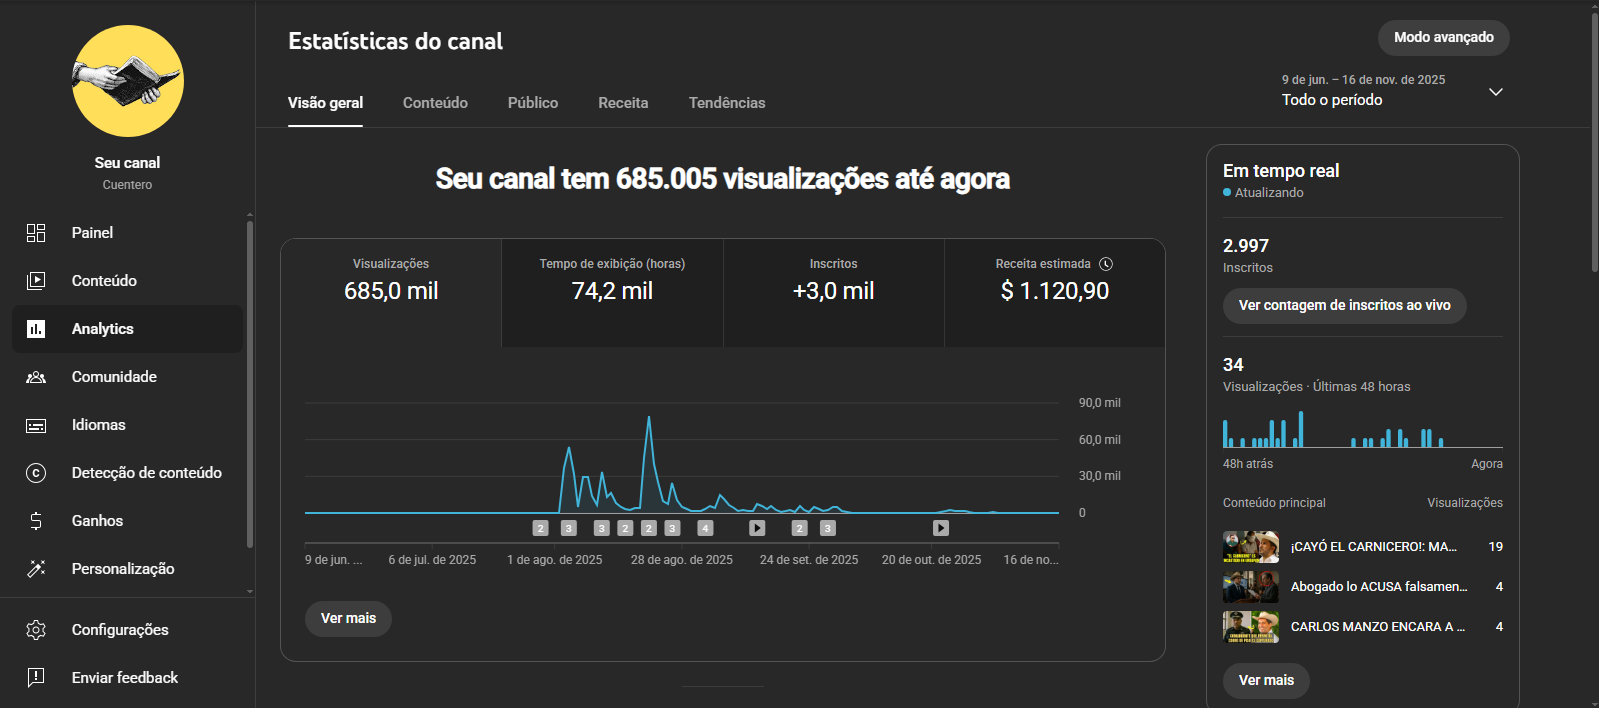This screenshot has height=708, width=1599.
Task: Select the Inscritos metric card
Action: click(833, 292)
